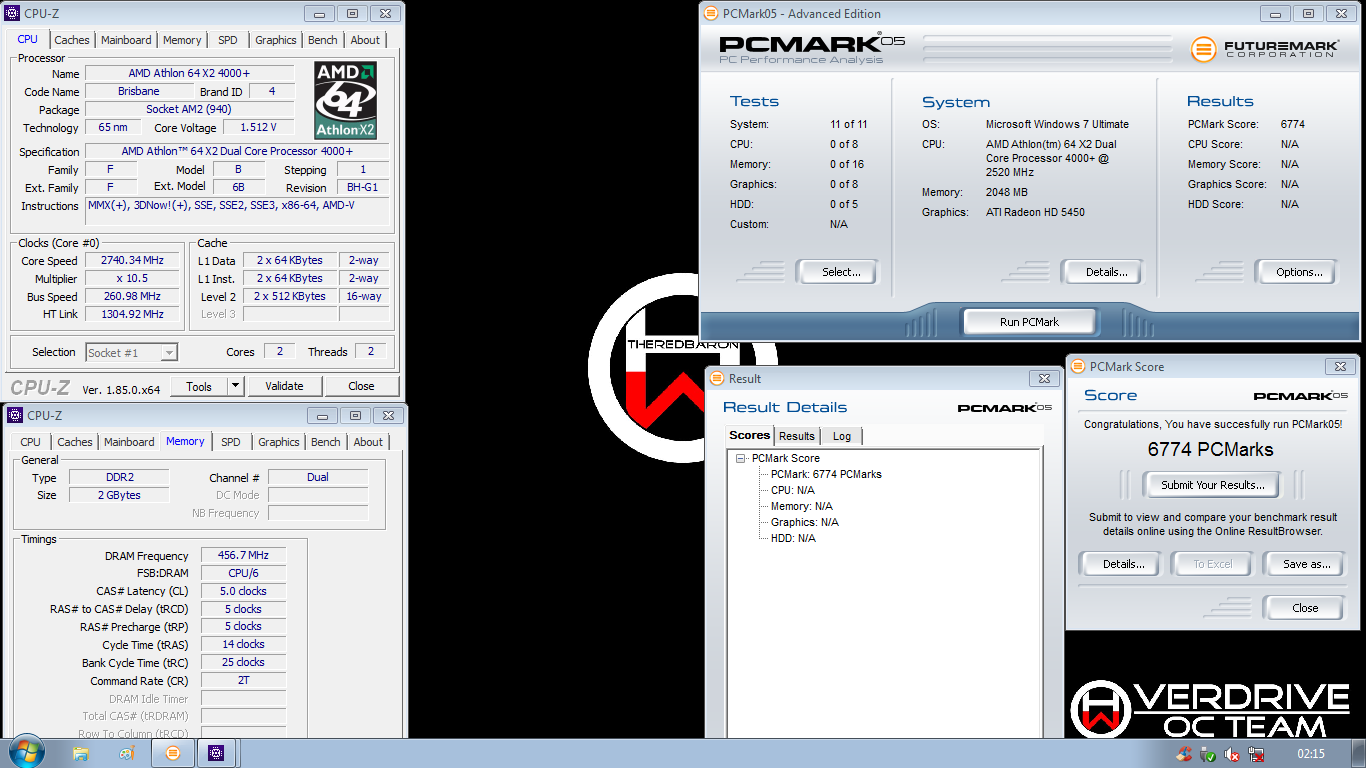Click the Tools button in CPU-Z

tap(199, 386)
